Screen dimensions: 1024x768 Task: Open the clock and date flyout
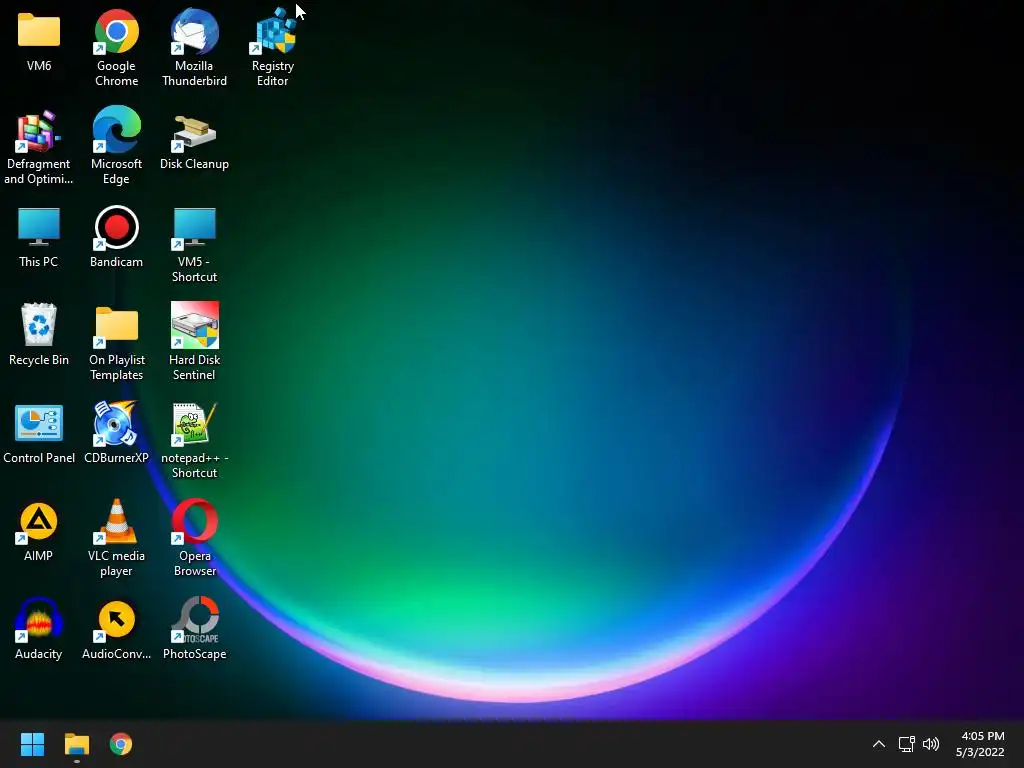tap(981, 744)
